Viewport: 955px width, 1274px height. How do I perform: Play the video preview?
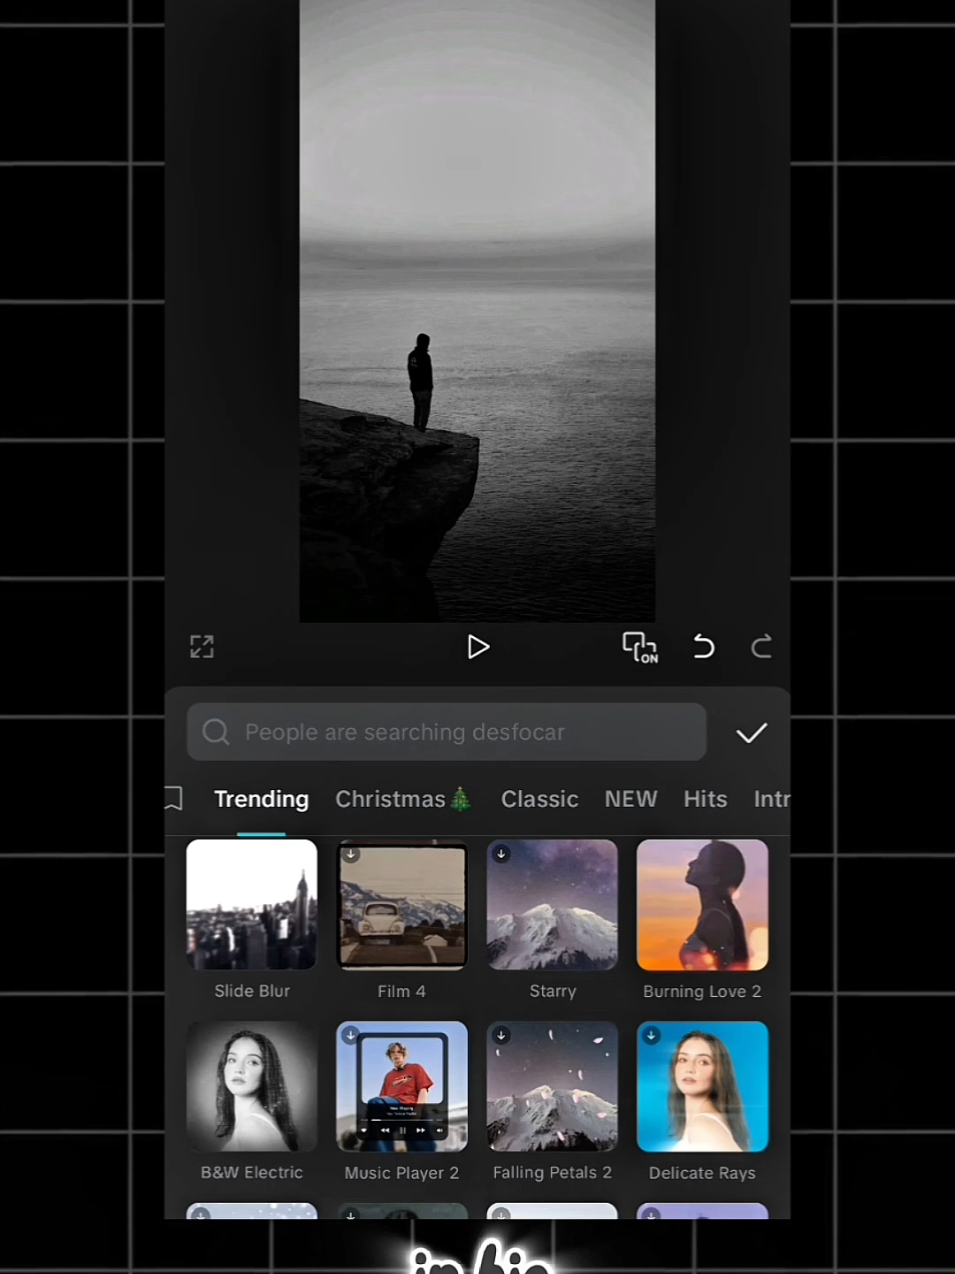click(x=478, y=647)
